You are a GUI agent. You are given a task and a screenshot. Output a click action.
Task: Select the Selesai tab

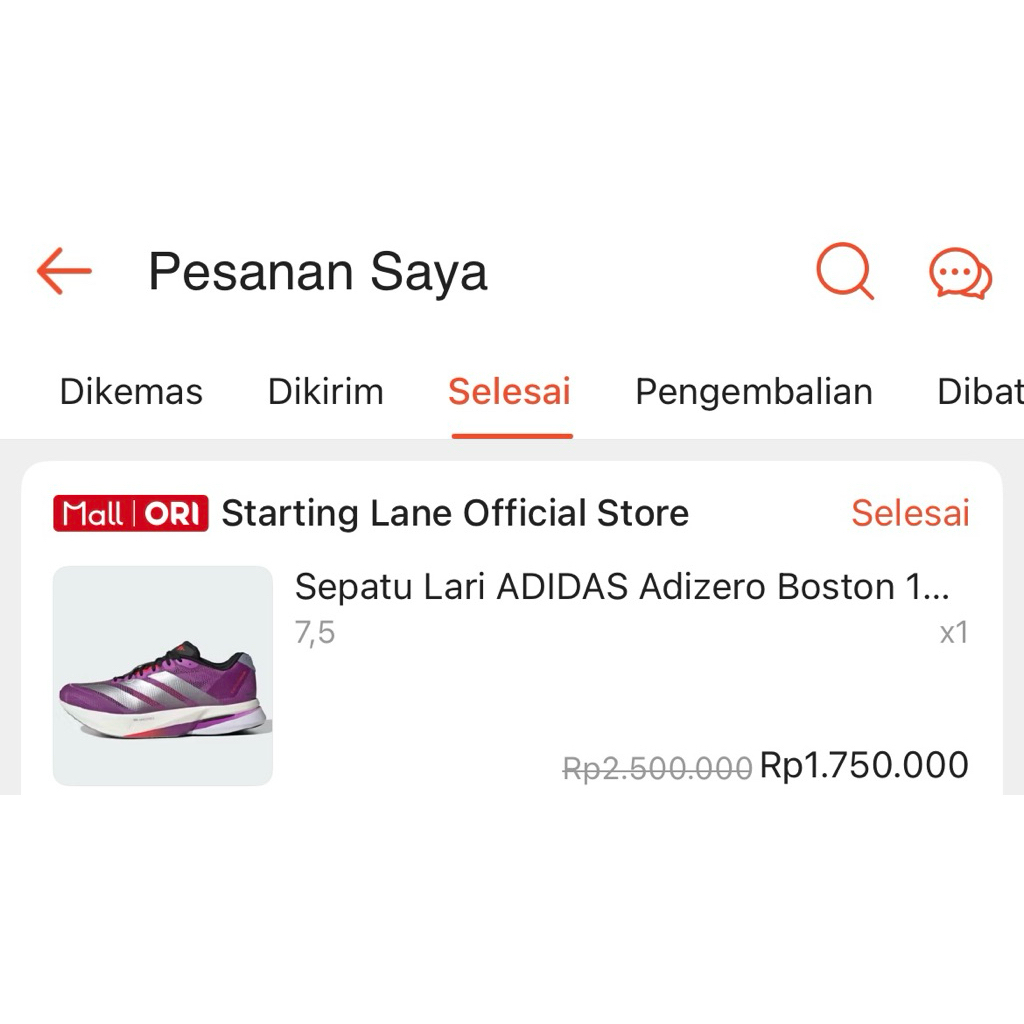coord(510,391)
